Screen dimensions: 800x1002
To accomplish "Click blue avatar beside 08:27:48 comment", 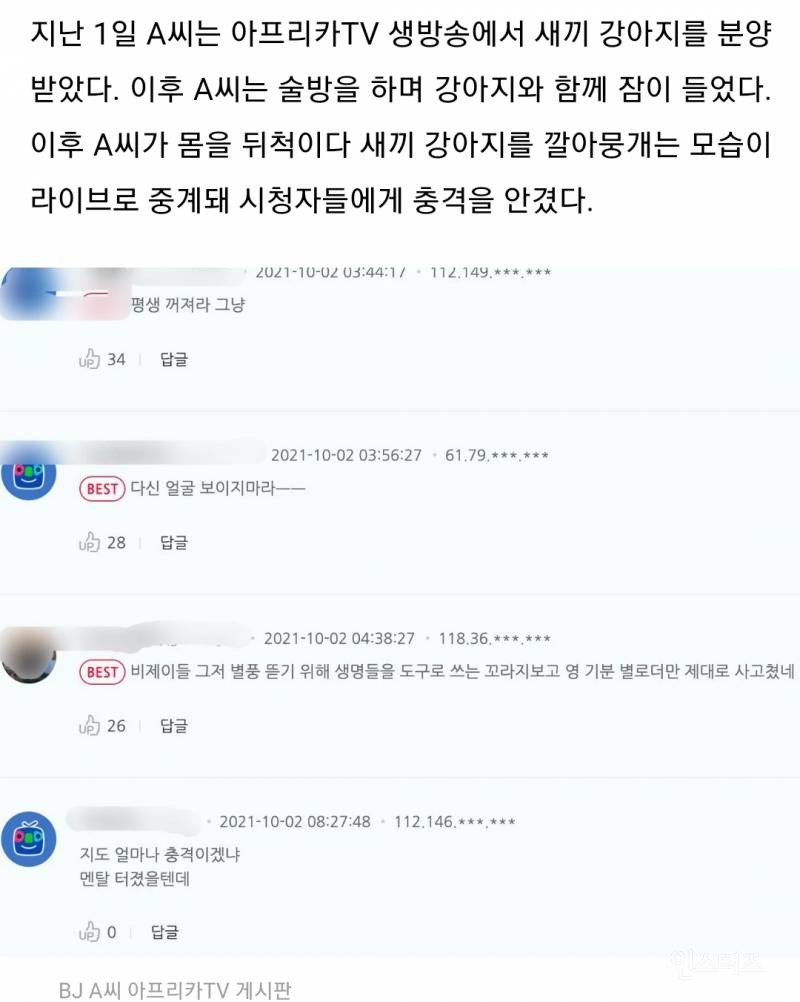I will click(x=29, y=839).
